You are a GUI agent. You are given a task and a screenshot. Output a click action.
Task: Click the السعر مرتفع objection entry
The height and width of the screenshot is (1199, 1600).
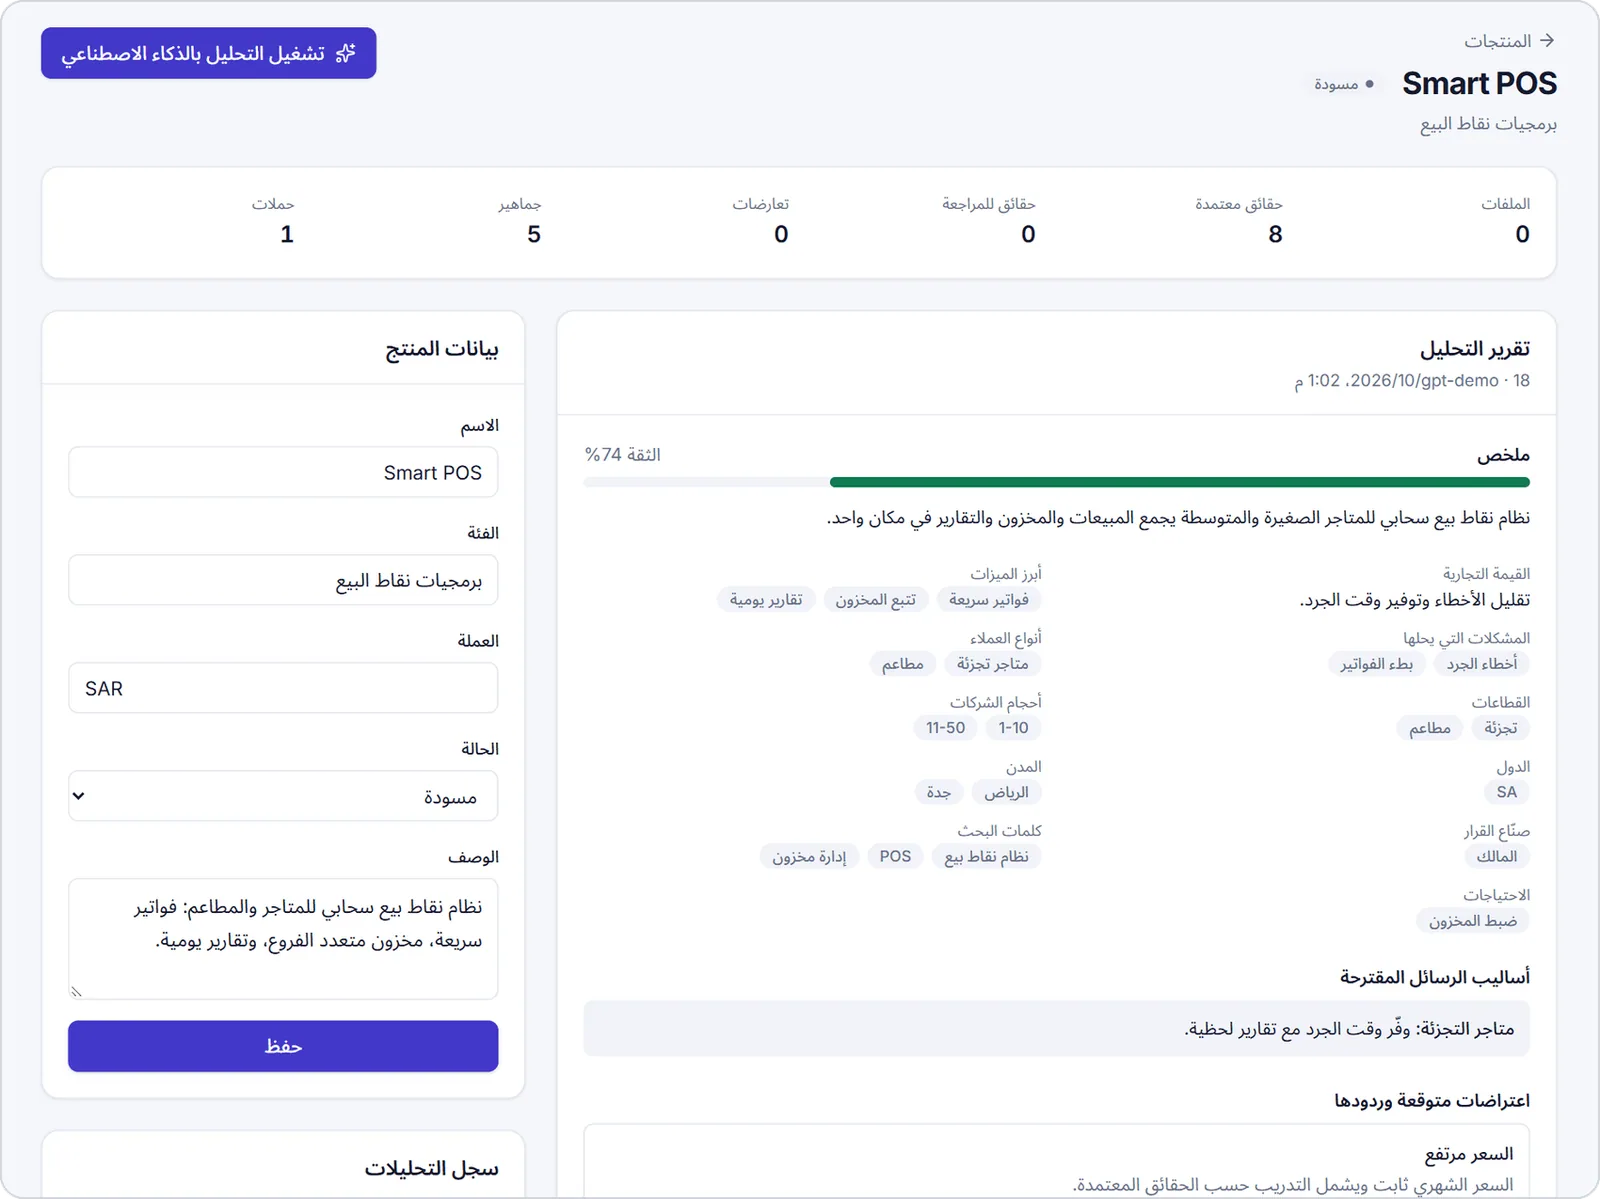pyautogui.click(x=1056, y=1162)
